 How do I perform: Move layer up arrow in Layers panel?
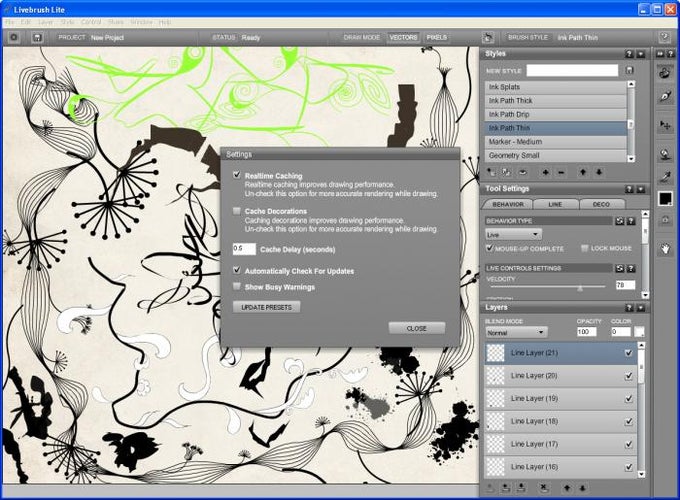(566, 488)
